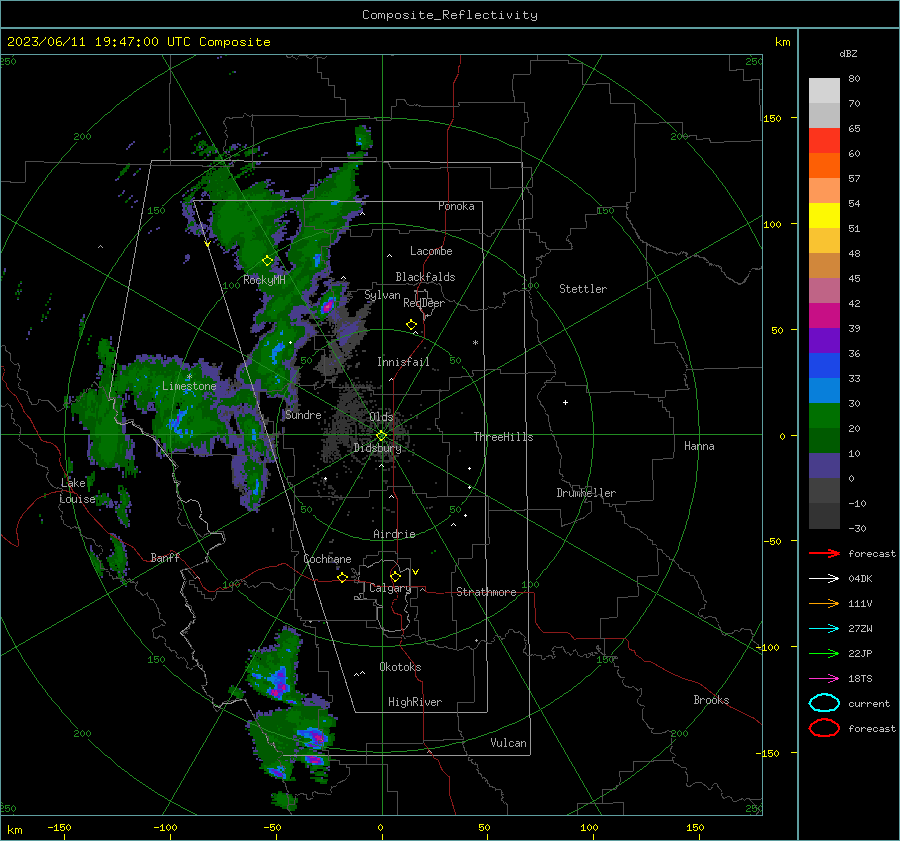Viewport: 900px width, 841px height.
Task: Click the yellow radar-center diamond at Didsbury
Action: pyautogui.click(x=381, y=436)
